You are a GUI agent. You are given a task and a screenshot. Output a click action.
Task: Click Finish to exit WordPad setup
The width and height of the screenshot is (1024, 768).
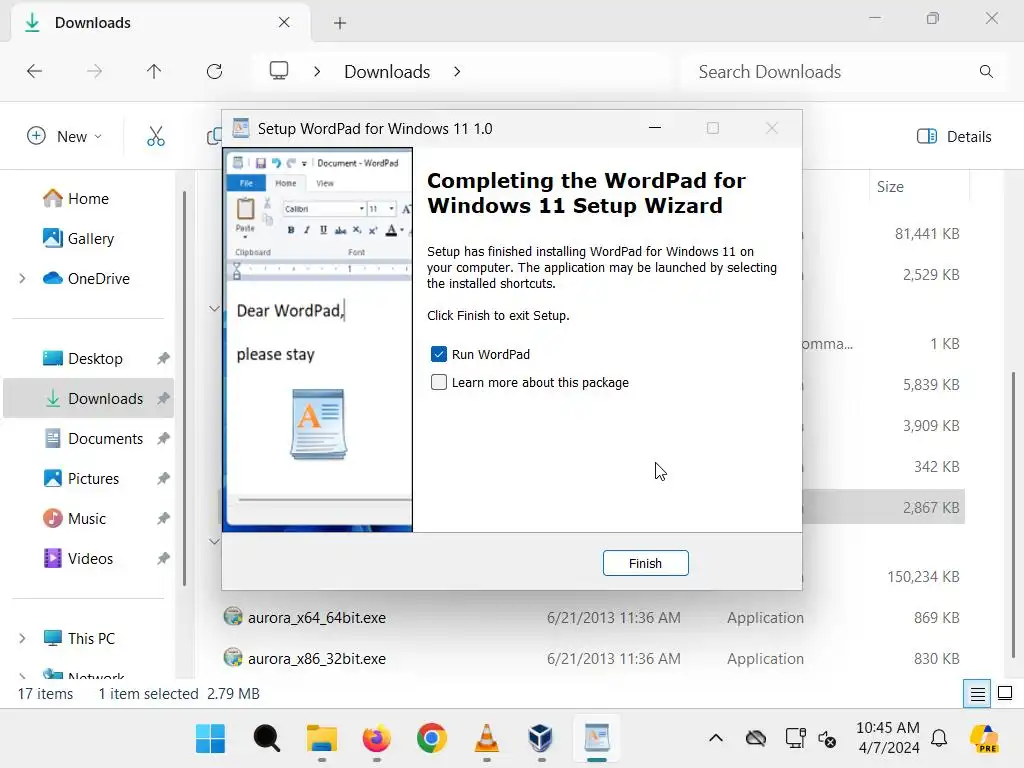pos(645,563)
